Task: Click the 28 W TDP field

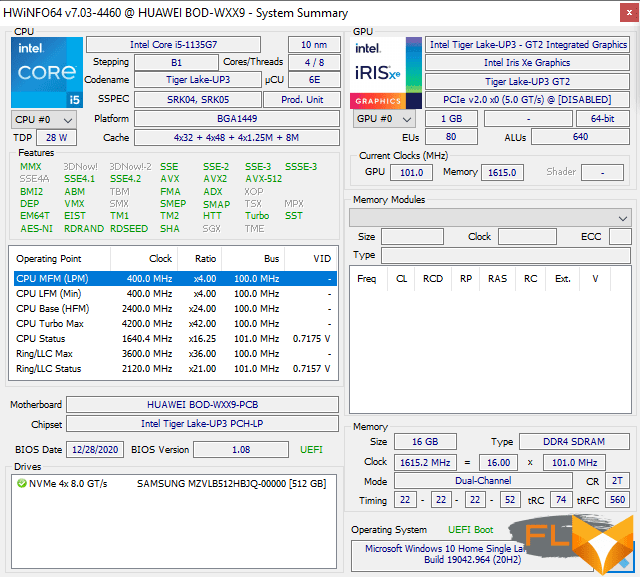Action: (x=56, y=138)
